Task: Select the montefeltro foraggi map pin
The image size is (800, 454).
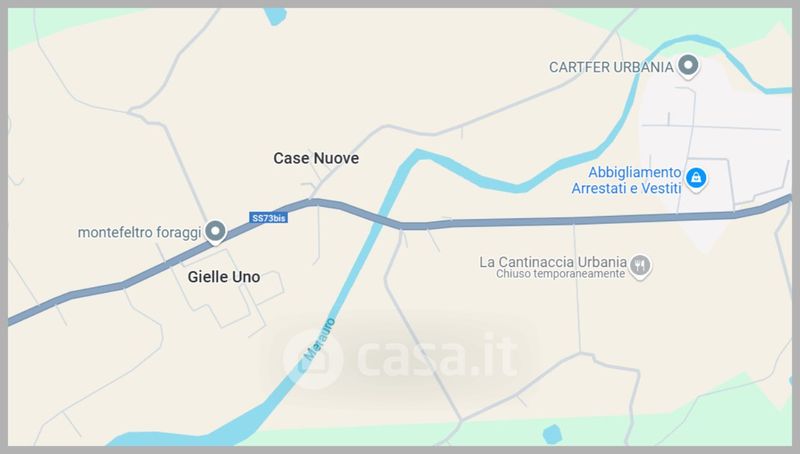Action: [215, 232]
